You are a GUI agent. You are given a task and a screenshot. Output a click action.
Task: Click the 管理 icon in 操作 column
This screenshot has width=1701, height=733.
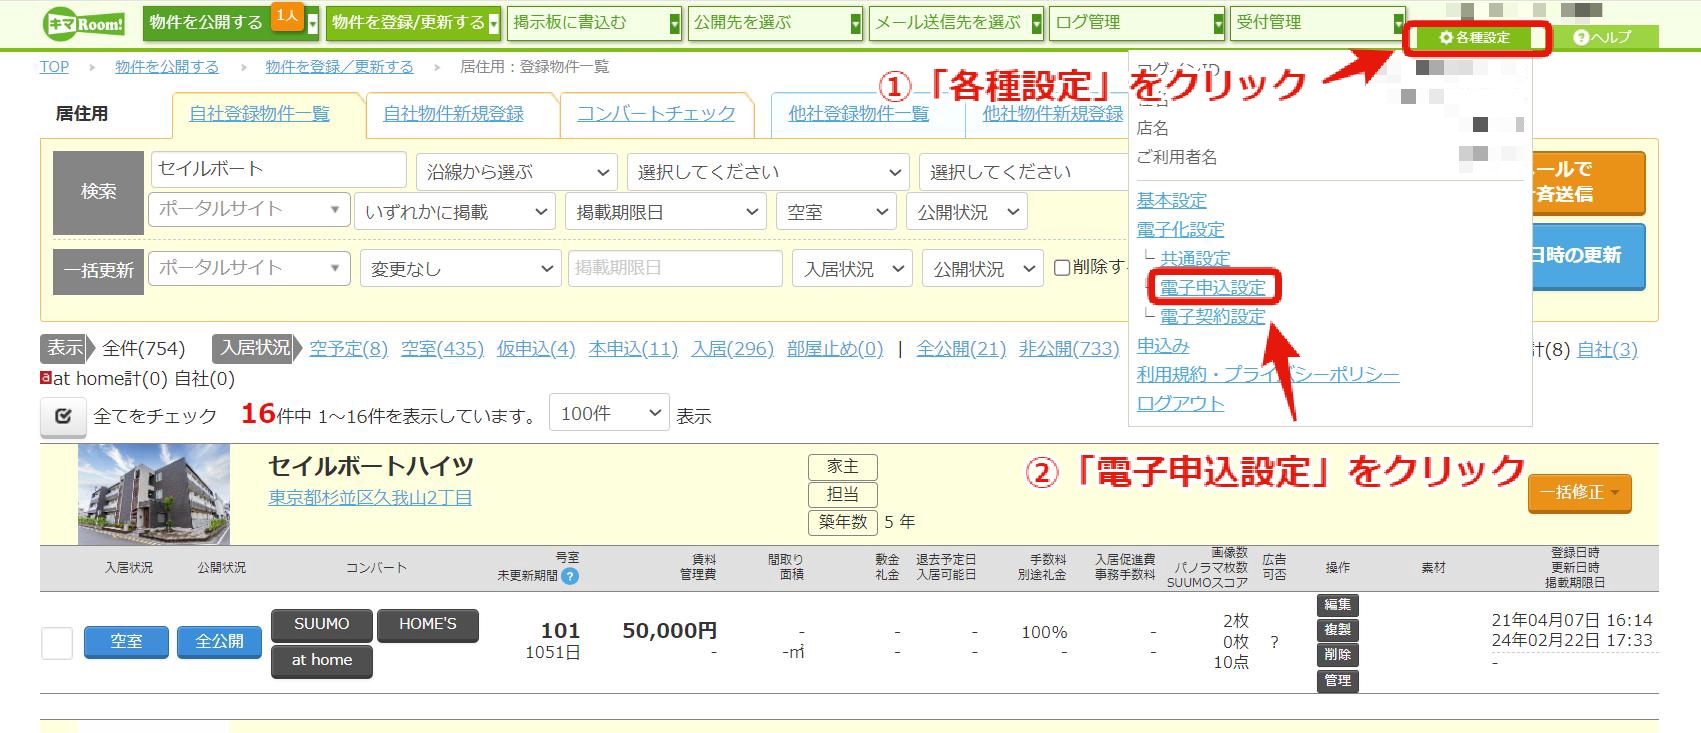tap(1337, 681)
